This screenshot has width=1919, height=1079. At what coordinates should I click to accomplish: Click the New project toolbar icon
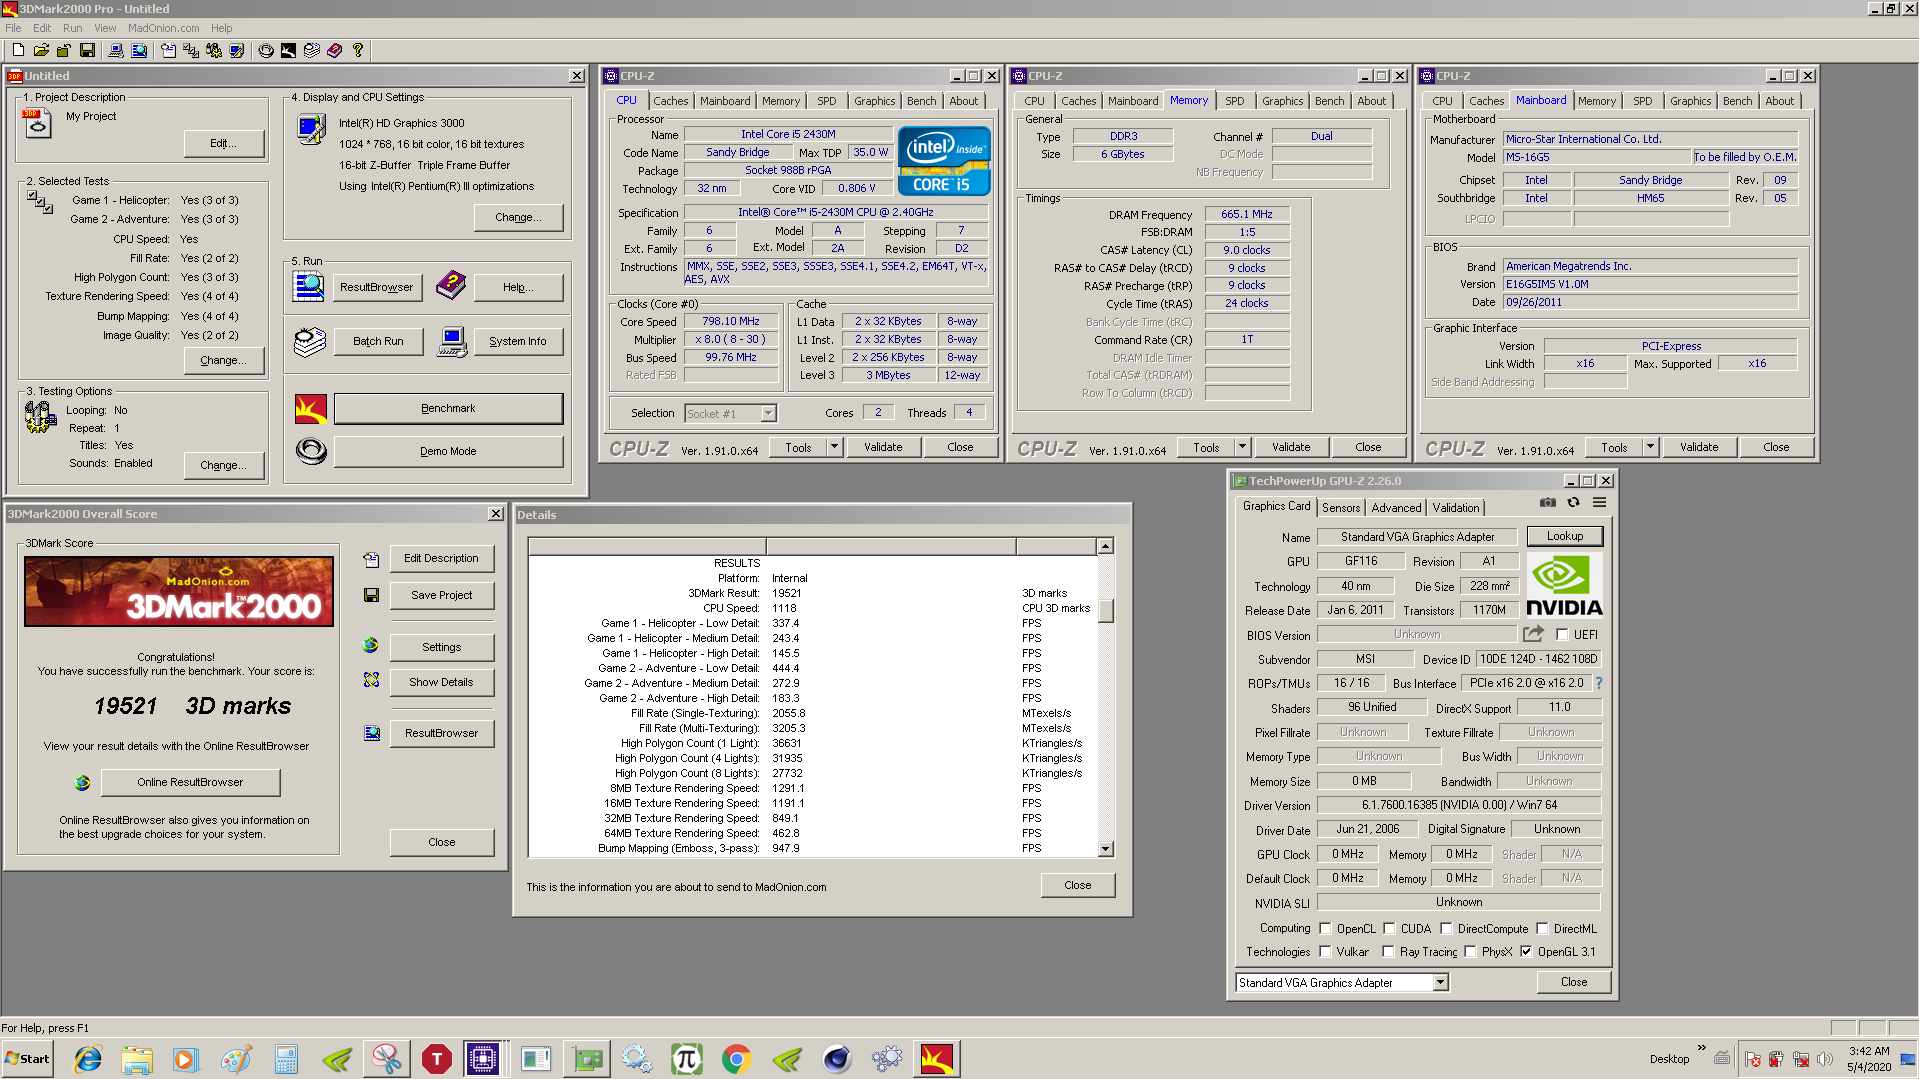(x=18, y=50)
